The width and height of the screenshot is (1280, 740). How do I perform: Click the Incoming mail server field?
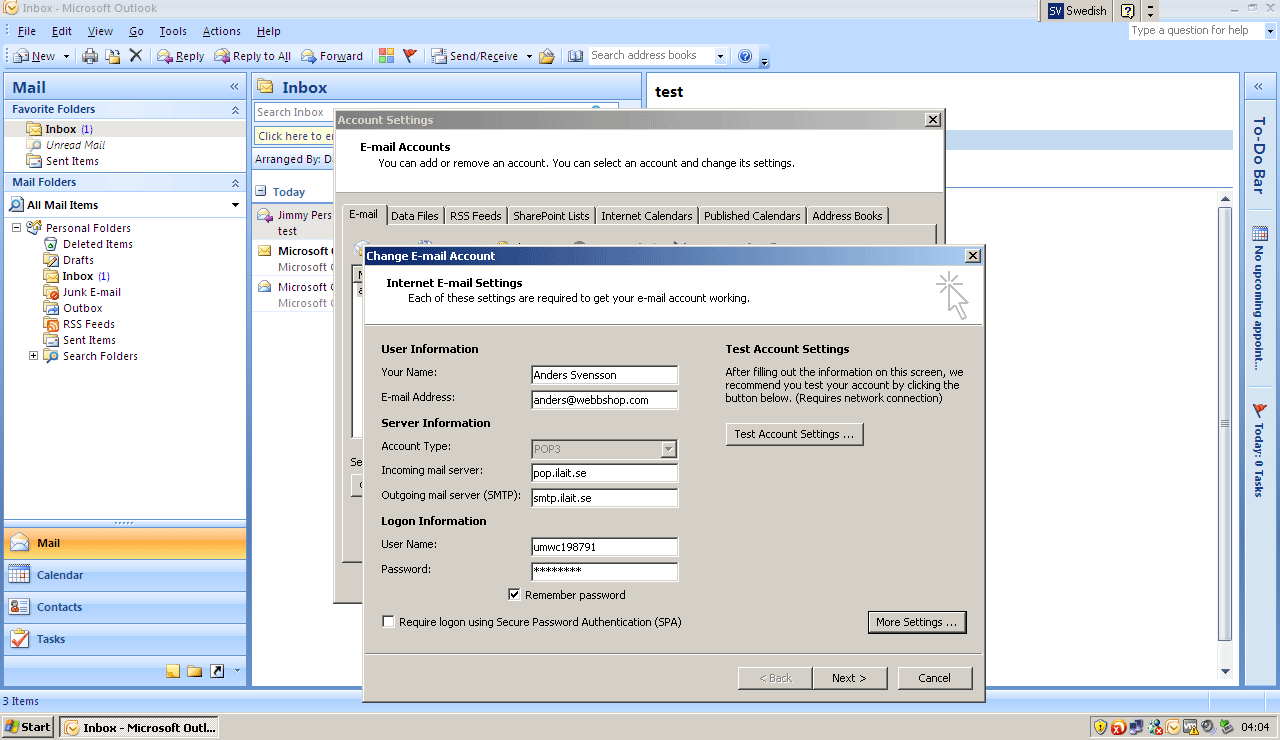click(x=604, y=473)
